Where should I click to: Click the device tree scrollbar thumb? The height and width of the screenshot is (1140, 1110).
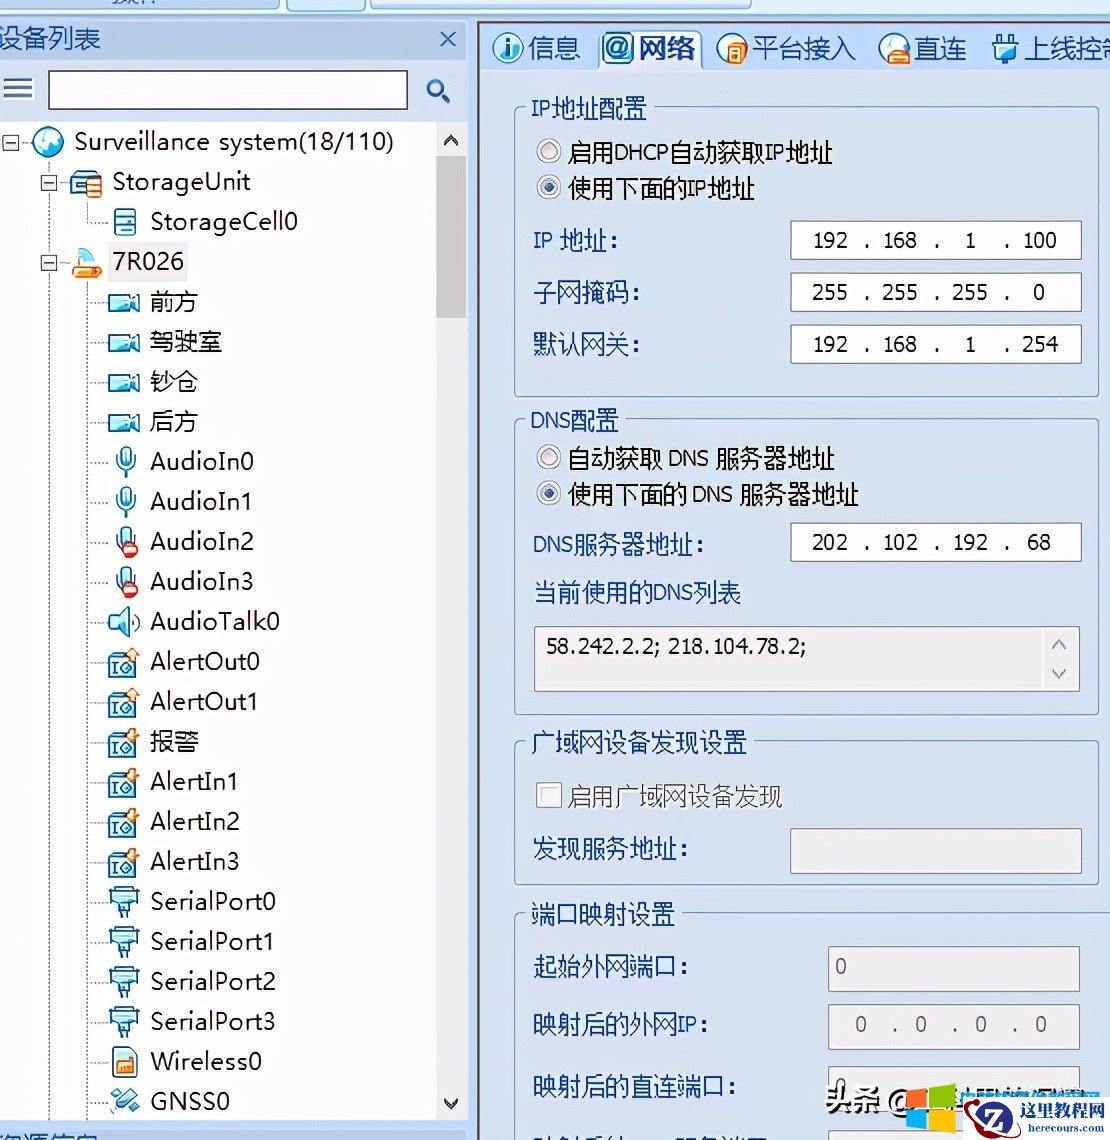[x=451, y=237]
